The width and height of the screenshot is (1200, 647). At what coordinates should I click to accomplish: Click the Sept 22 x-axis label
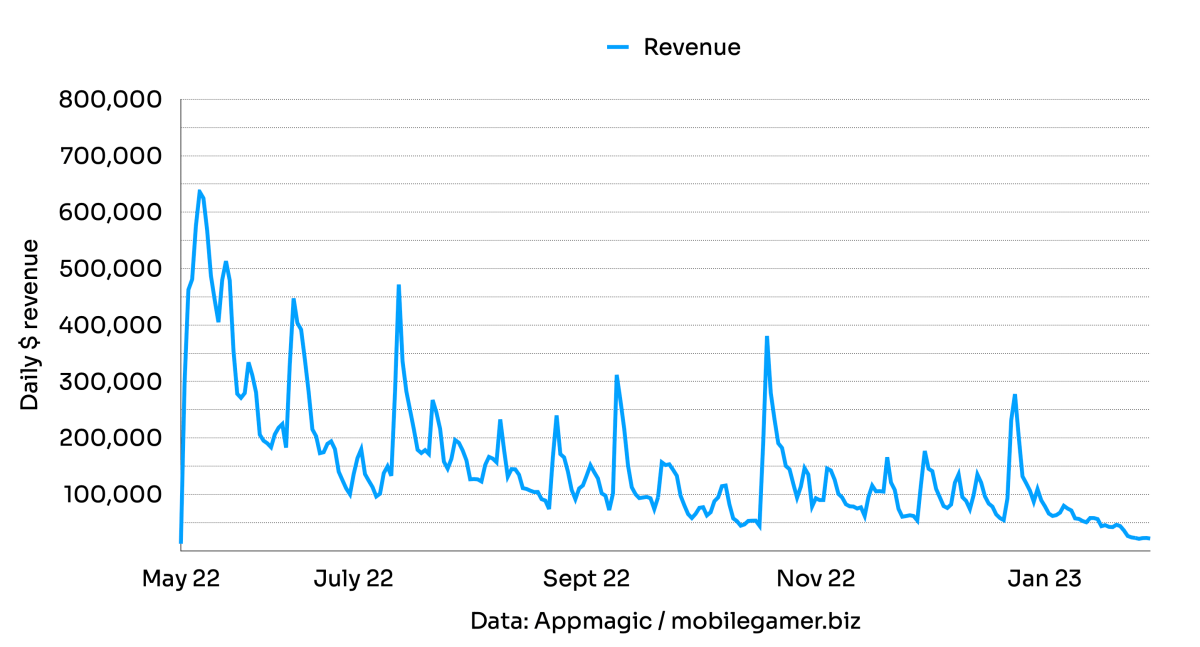(x=586, y=578)
